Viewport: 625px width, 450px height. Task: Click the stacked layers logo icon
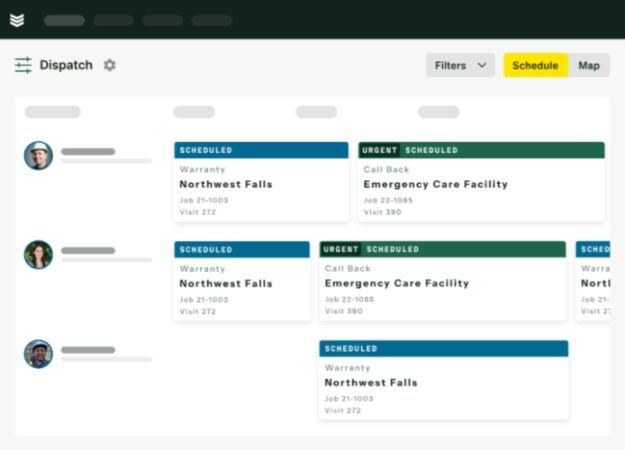coord(17,20)
